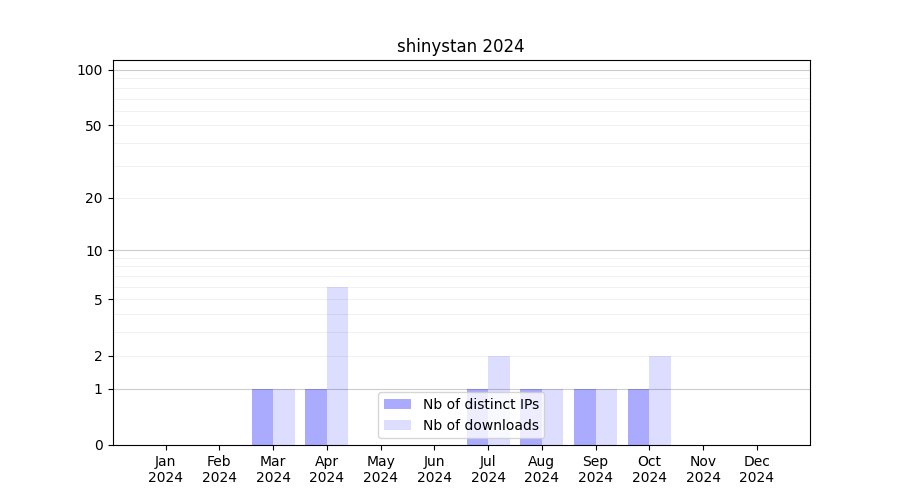
Task: Click the 100 y-axis tick label
Action: coord(90,70)
